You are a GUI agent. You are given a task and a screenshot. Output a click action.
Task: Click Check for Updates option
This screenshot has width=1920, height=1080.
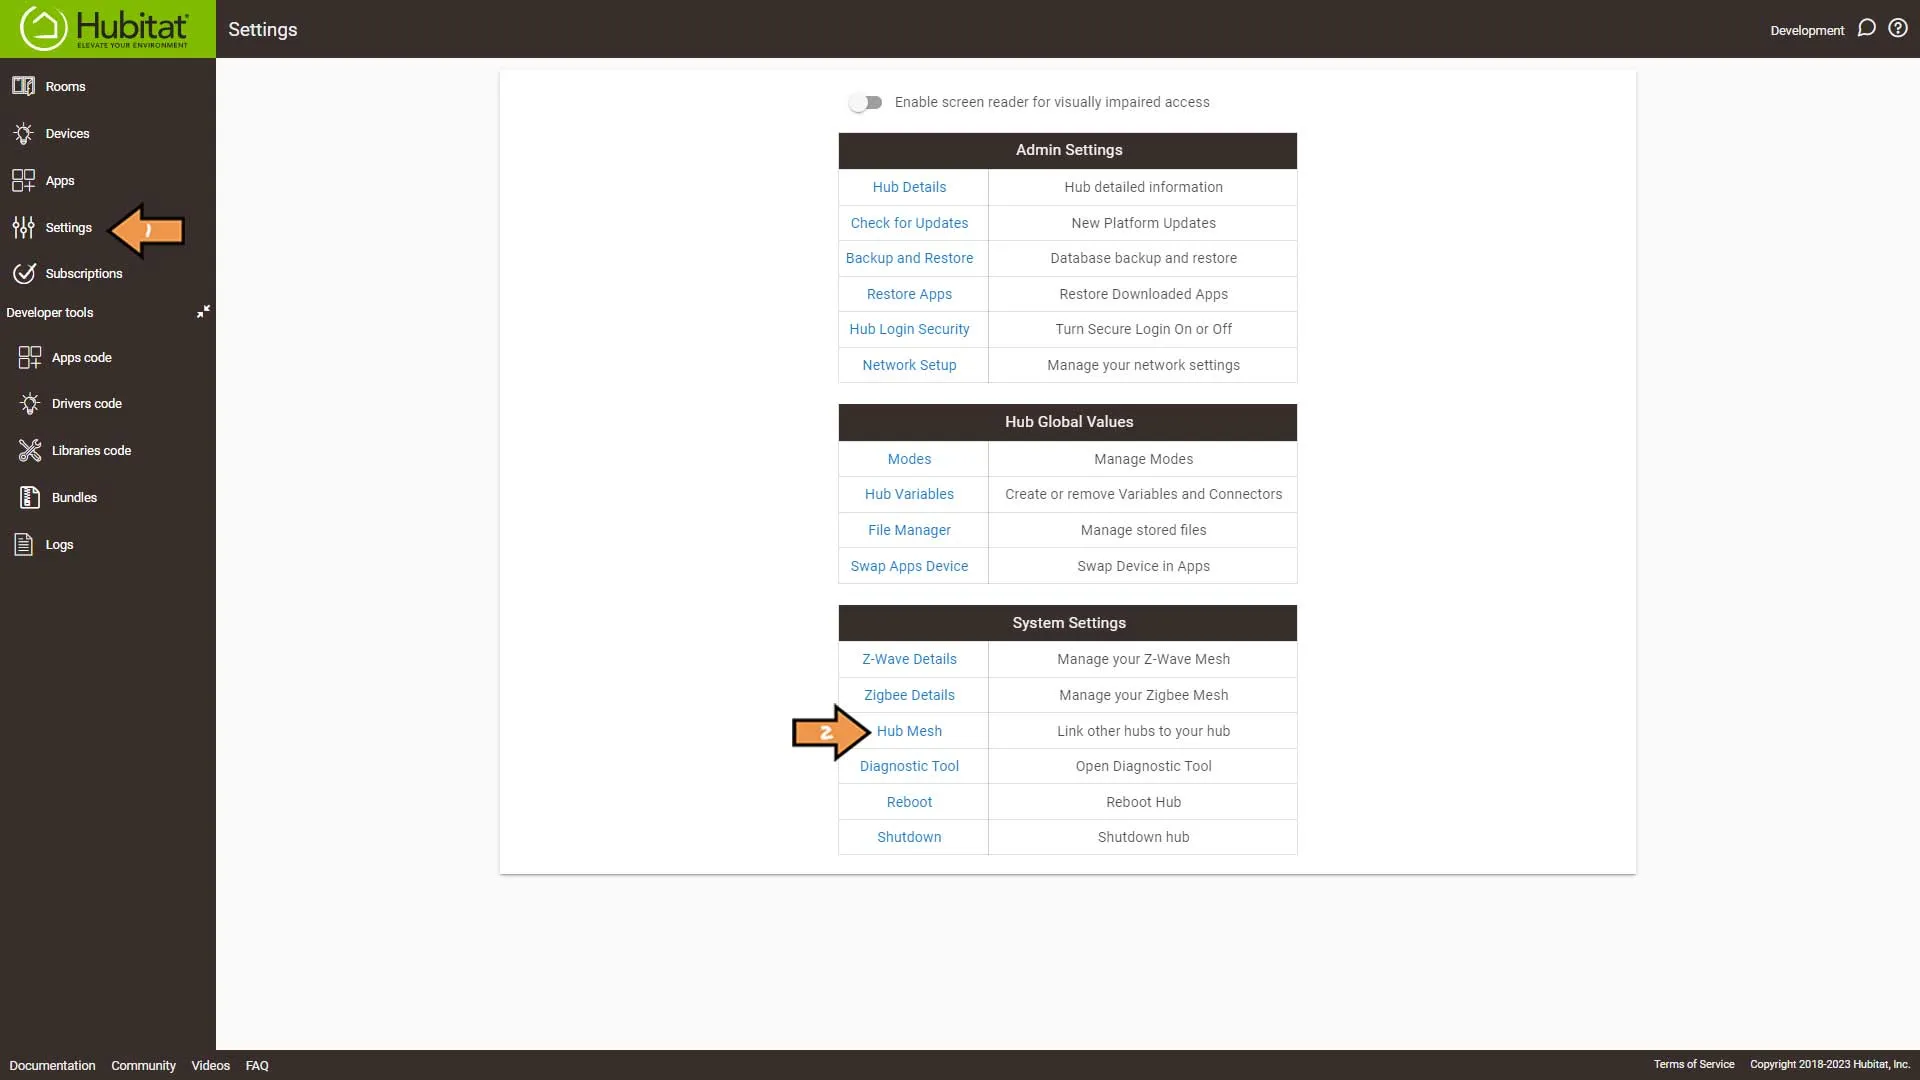[909, 222]
